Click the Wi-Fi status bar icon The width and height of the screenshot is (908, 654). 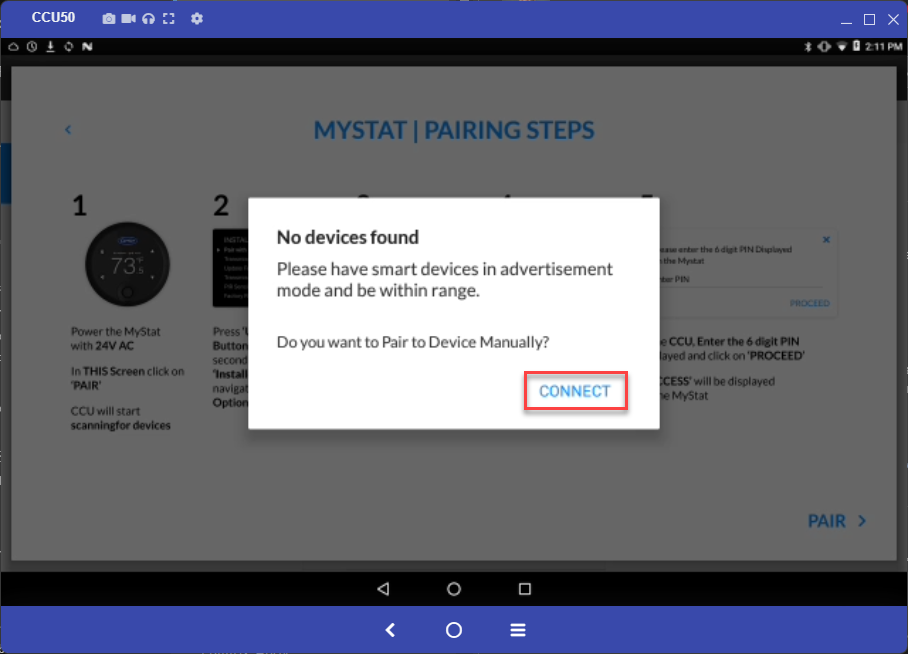842,47
